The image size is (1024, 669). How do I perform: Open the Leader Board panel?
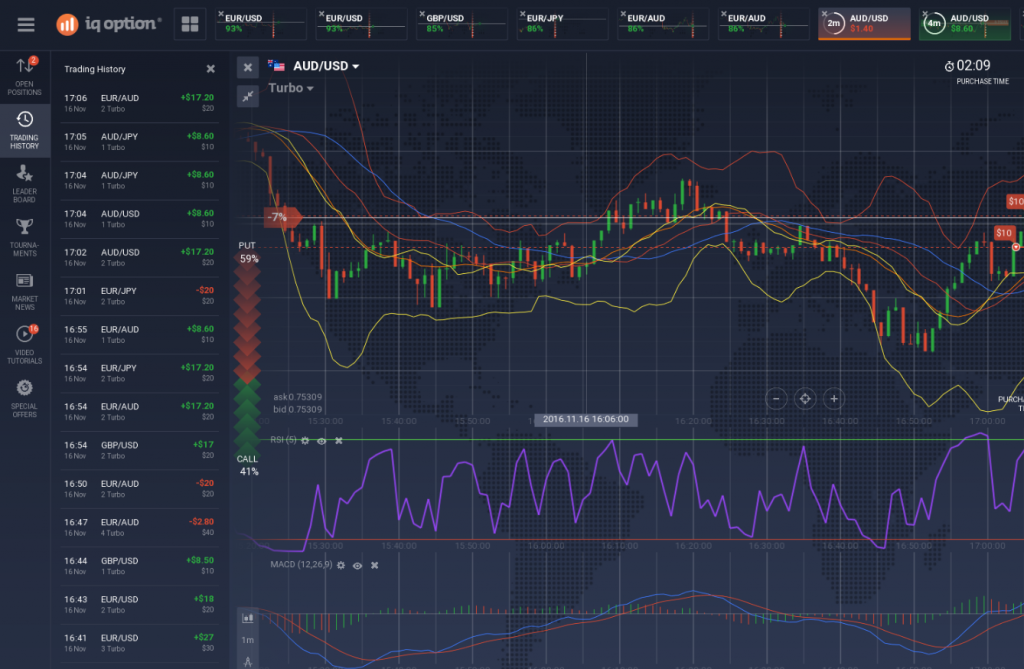[25, 181]
